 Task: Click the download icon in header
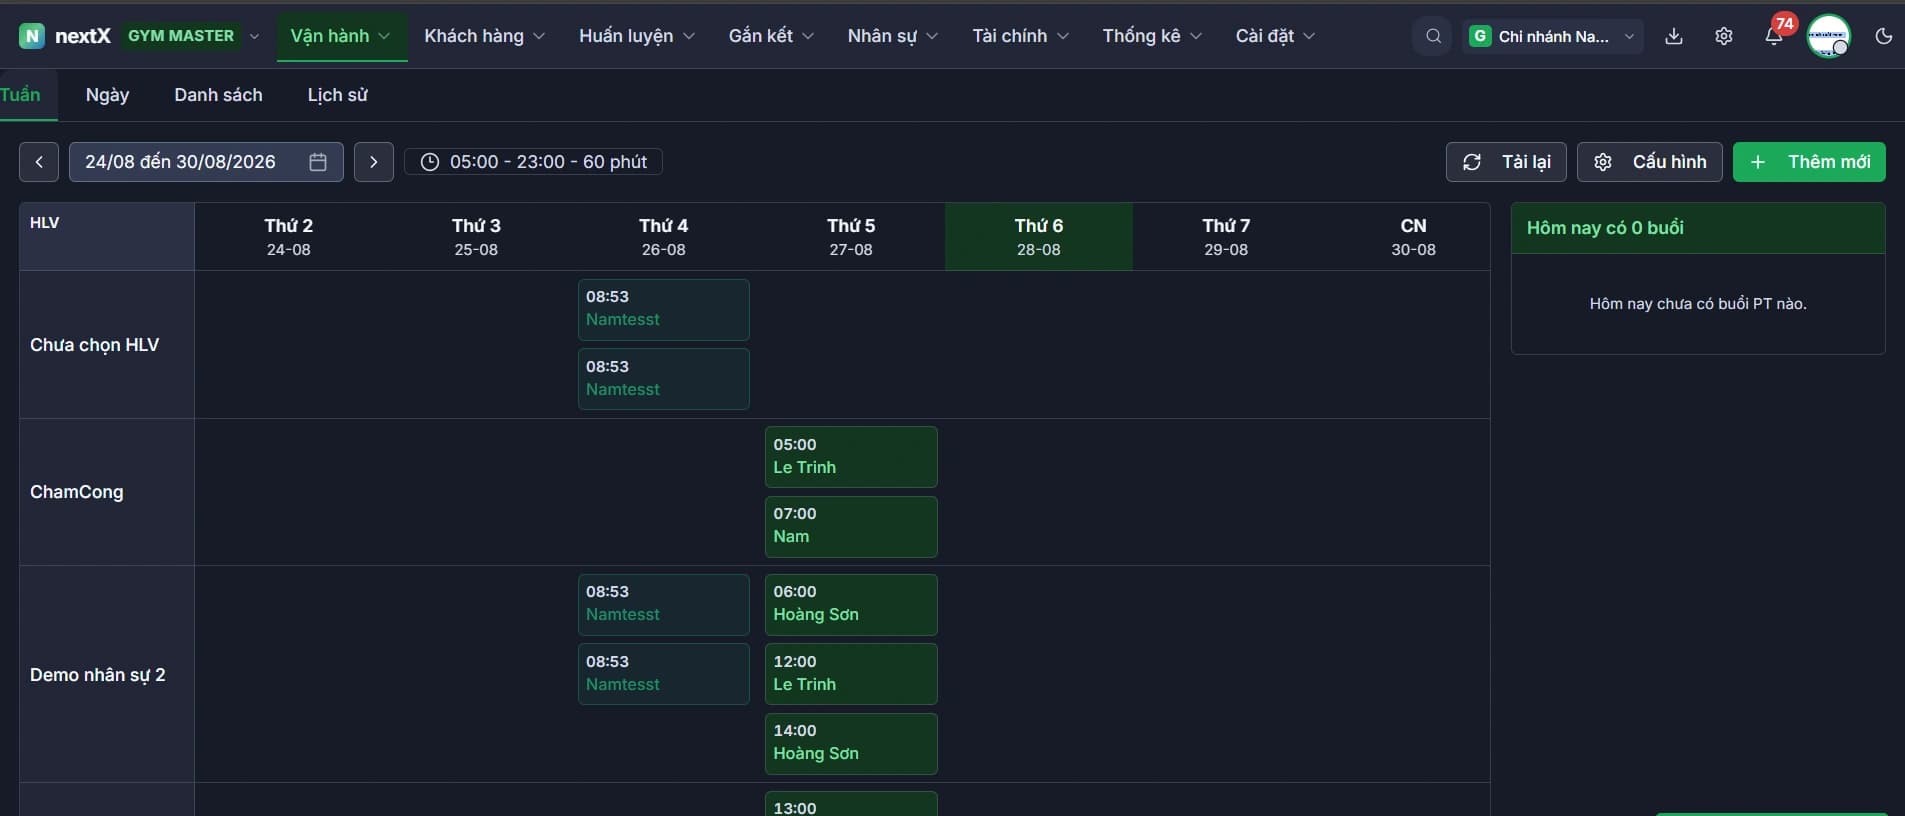pyautogui.click(x=1674, y=36)
